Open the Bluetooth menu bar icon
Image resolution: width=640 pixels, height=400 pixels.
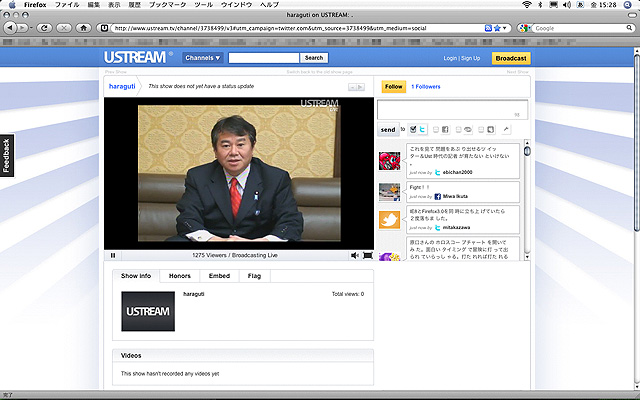540,5
